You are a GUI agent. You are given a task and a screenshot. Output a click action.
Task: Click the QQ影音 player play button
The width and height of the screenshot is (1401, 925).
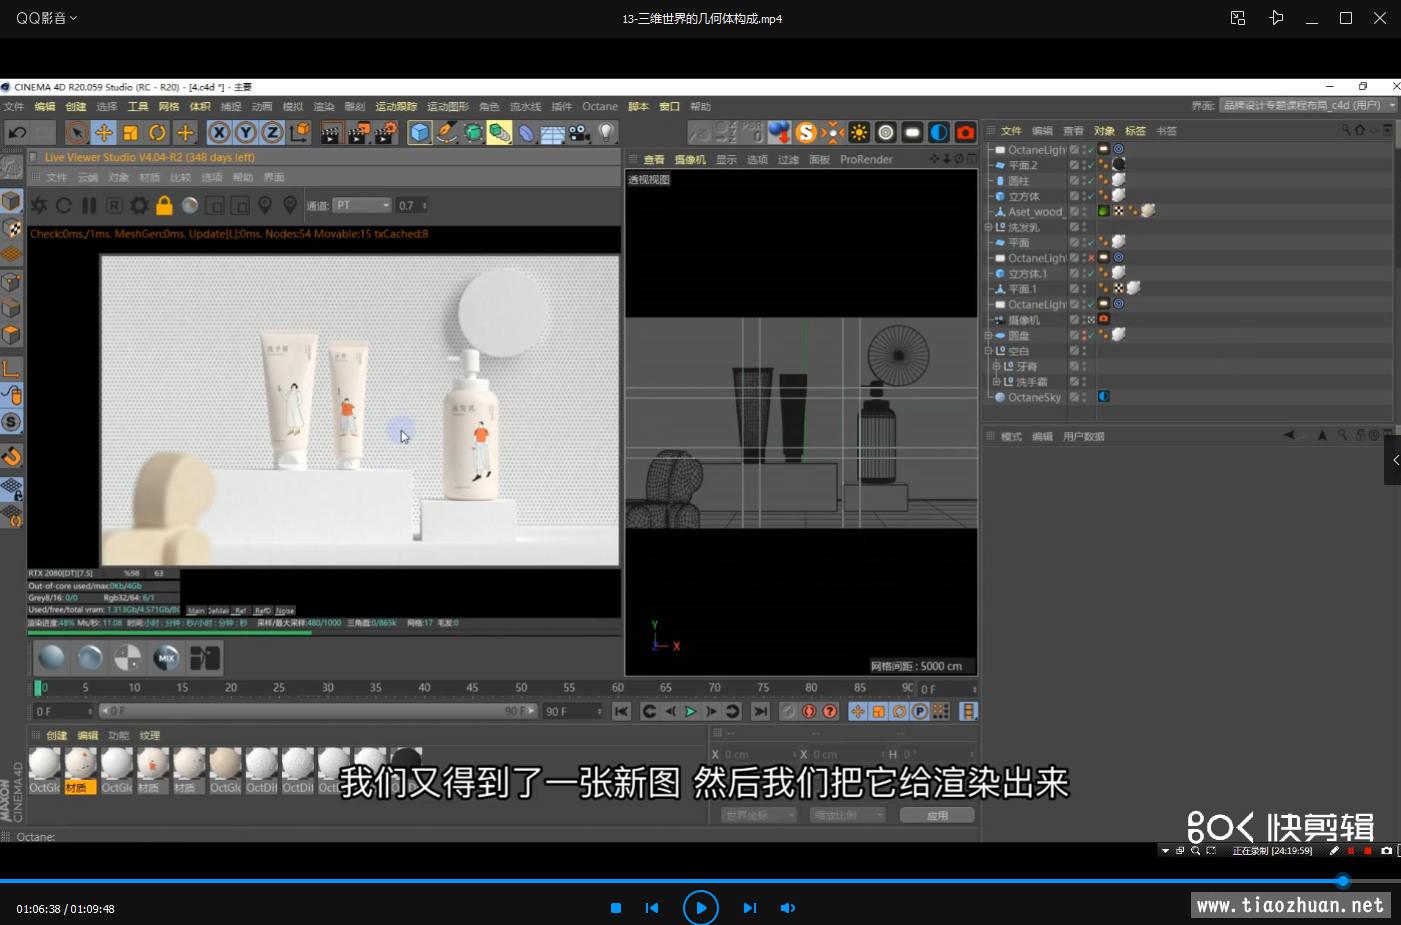[700, 908]
